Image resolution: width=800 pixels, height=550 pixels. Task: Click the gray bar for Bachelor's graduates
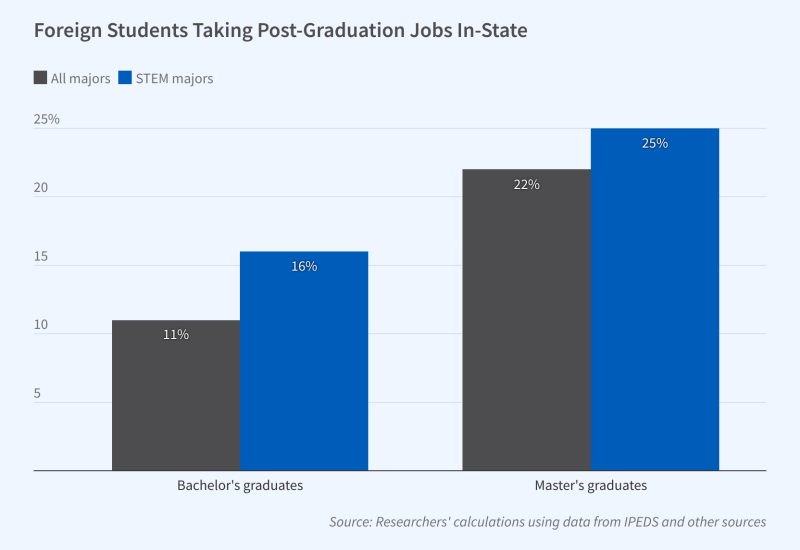pyautogui.click(x=176, y=400)
